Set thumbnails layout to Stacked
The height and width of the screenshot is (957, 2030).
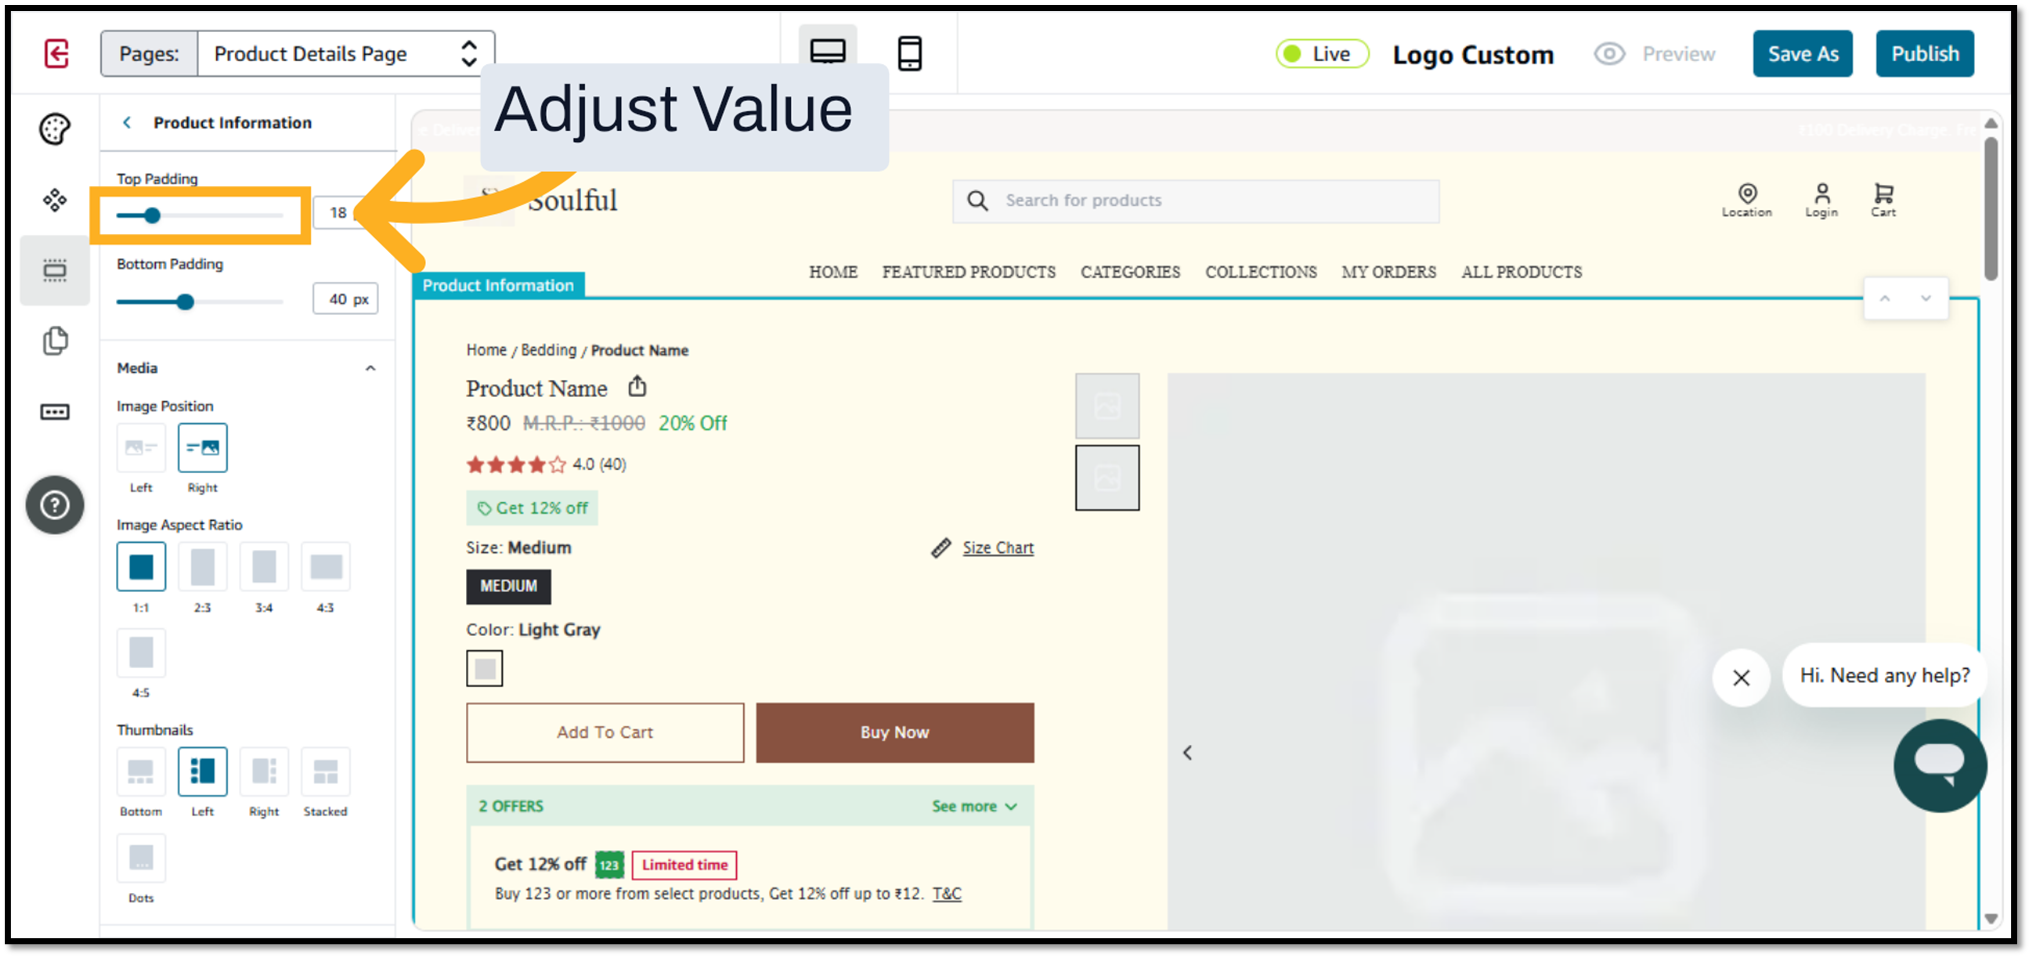[x=325, y=772]
